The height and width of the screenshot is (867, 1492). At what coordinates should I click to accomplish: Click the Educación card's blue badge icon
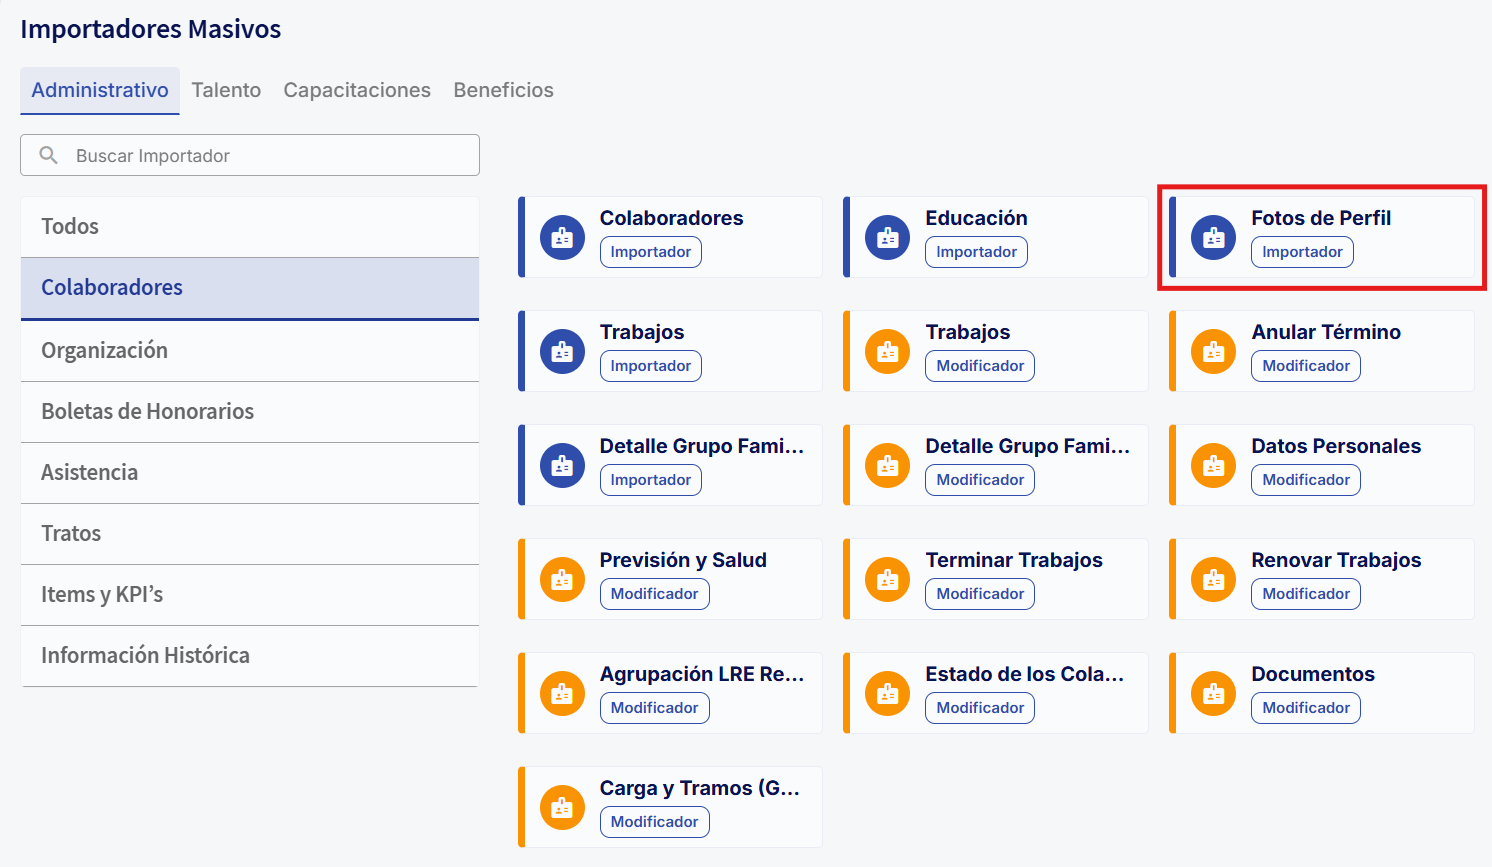click(887, 238)
